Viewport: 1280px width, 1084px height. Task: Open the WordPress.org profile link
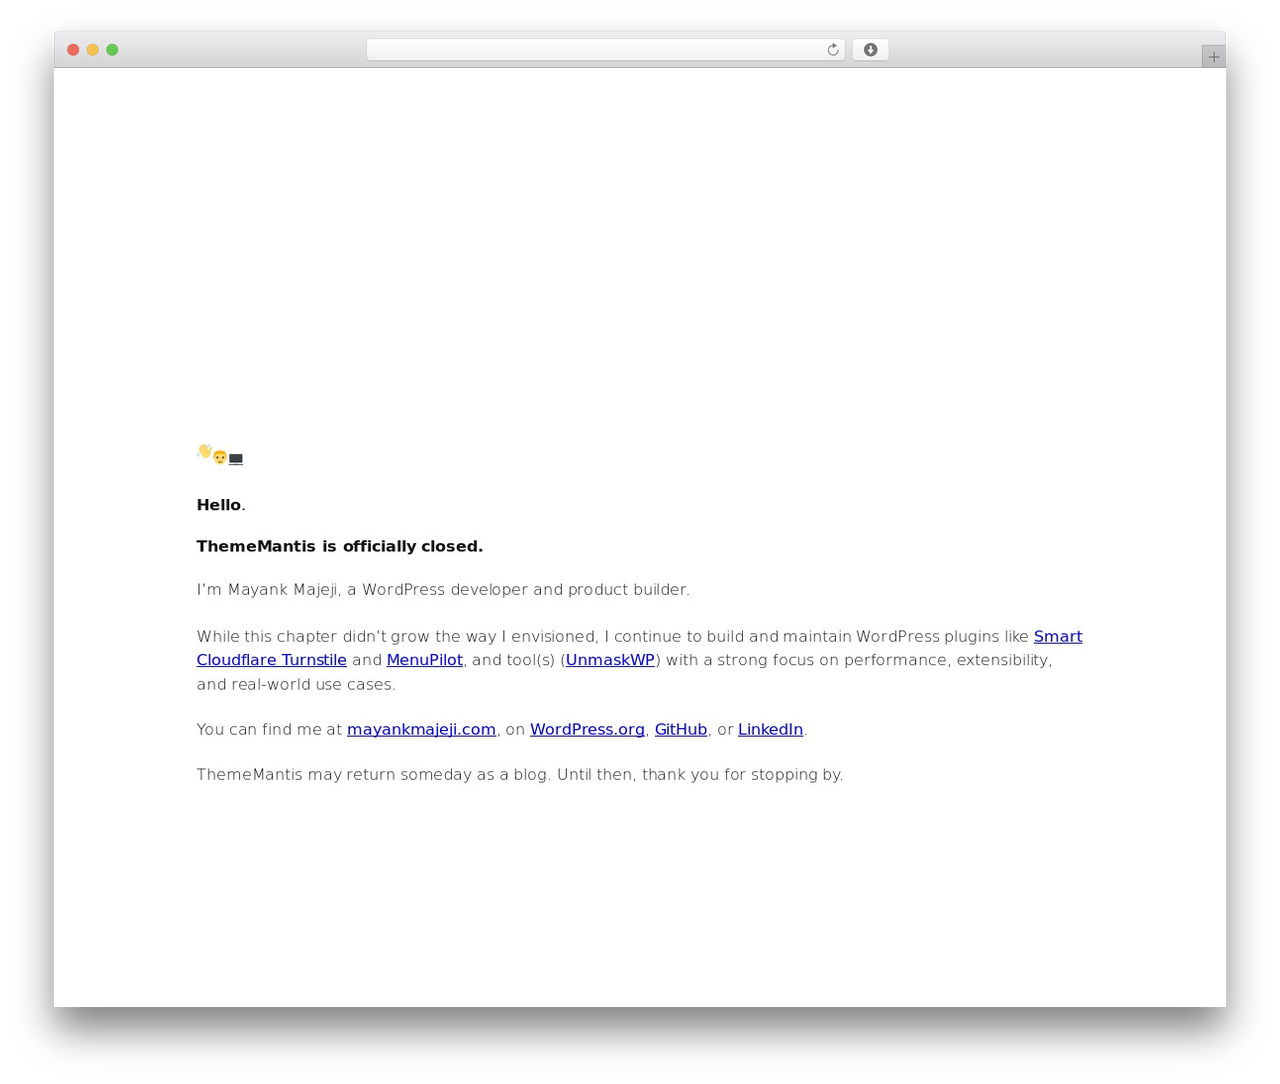[x=587, y=729]
